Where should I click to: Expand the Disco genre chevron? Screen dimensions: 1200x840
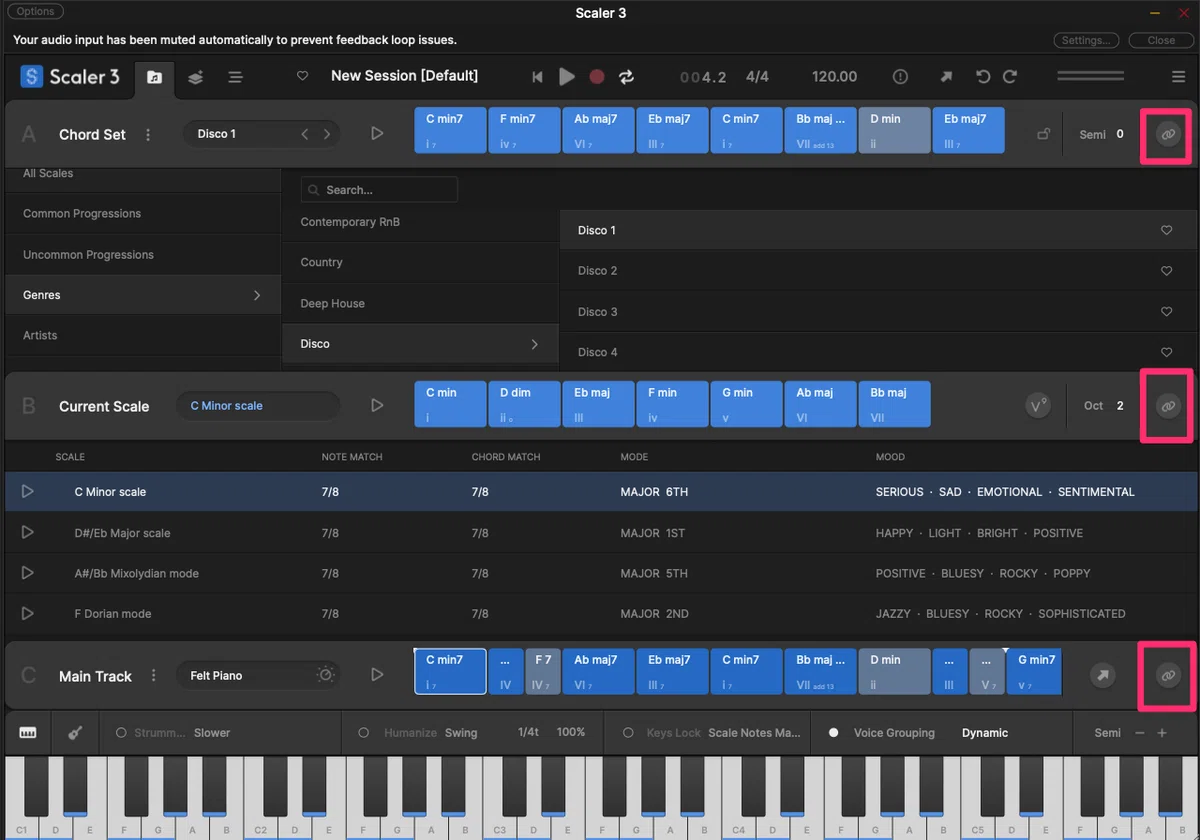(x=535, y=344)
